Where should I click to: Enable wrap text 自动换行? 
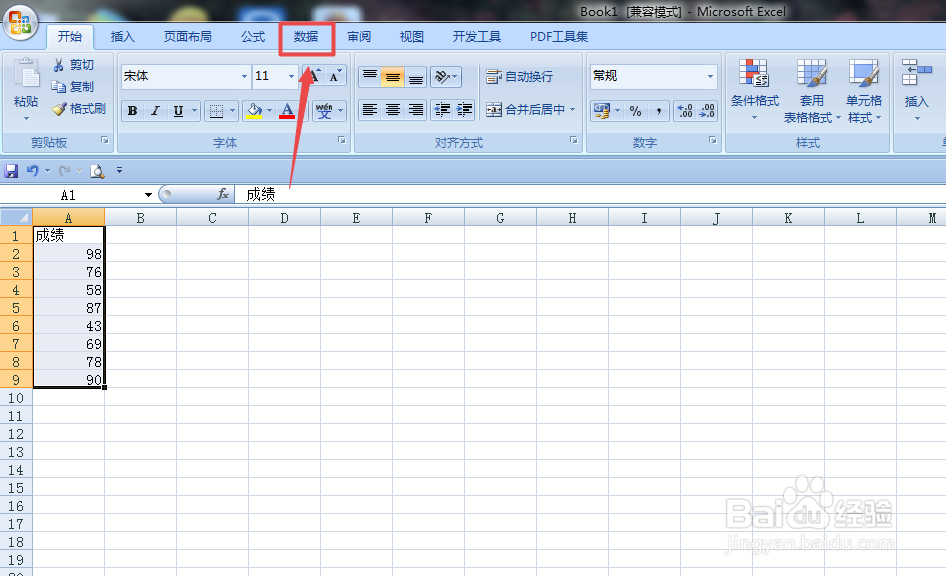519,77
